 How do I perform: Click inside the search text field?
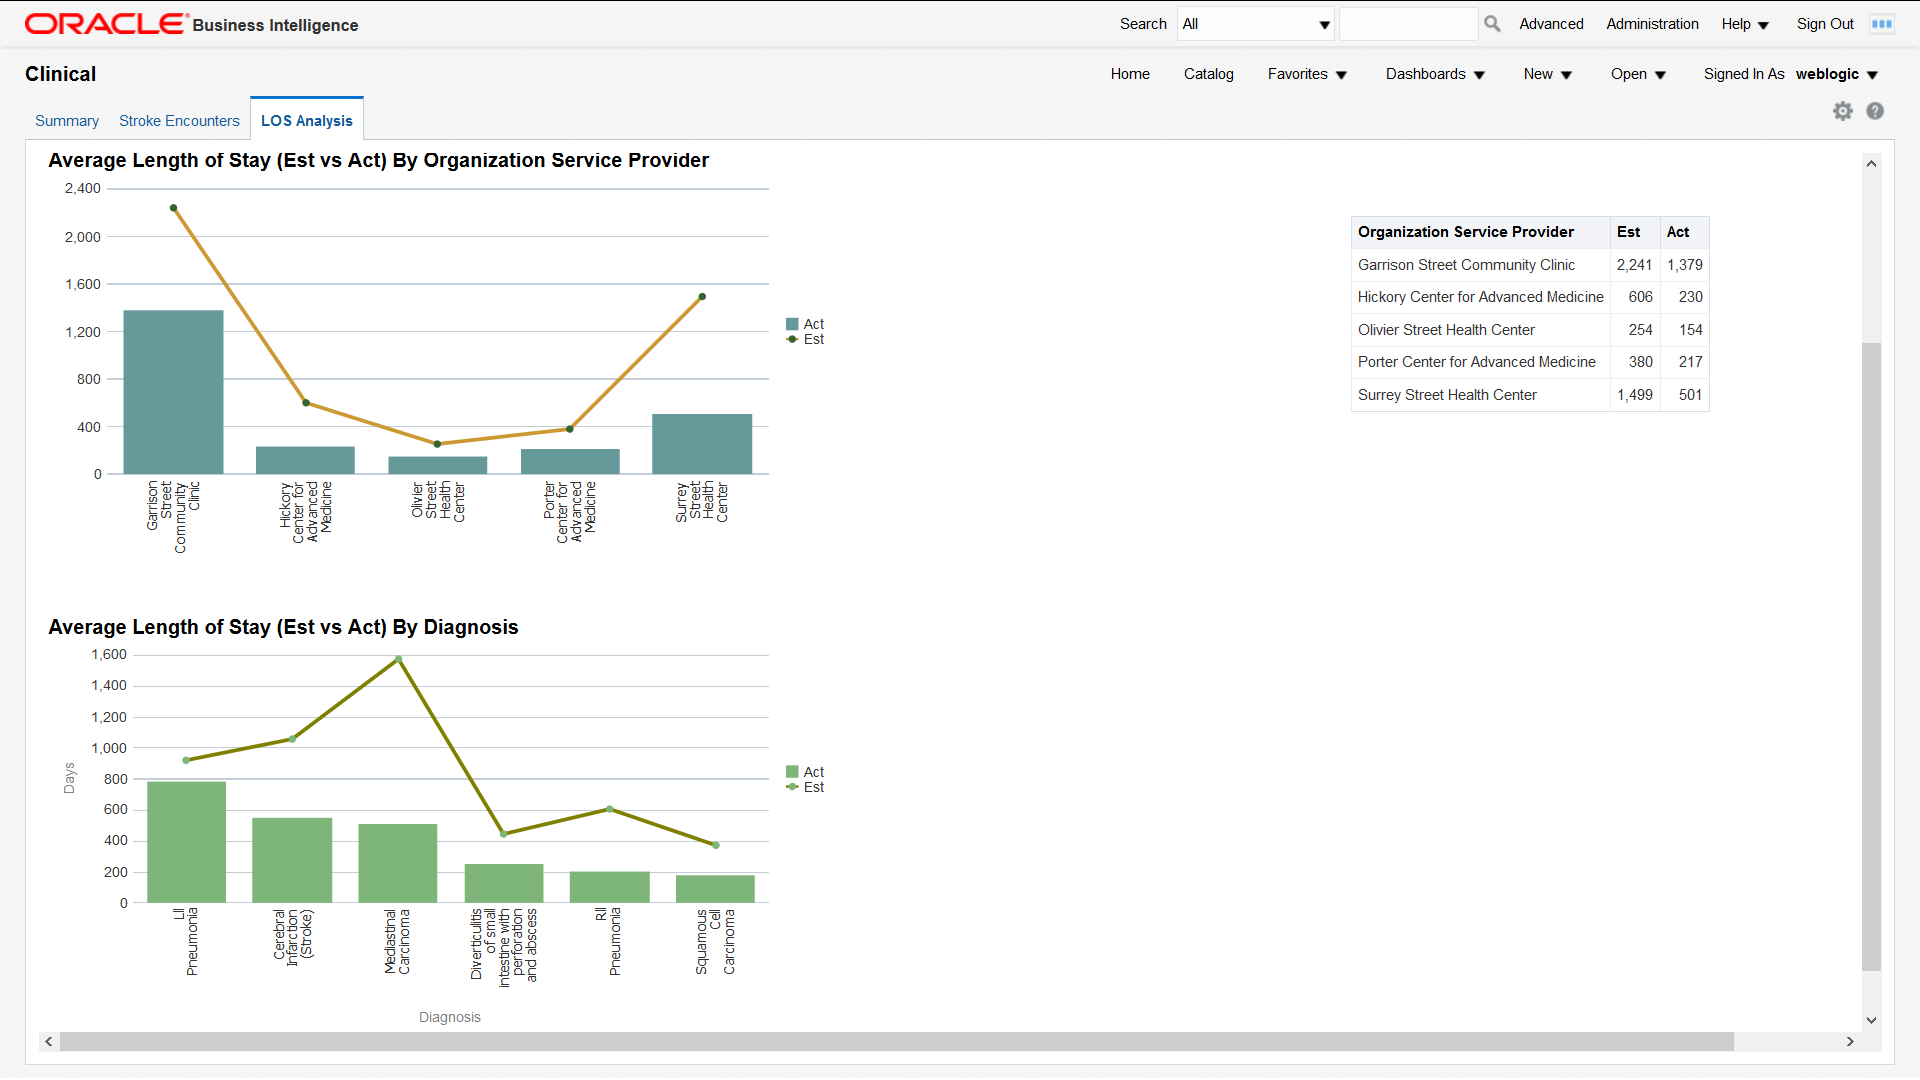click(1408, 23)
